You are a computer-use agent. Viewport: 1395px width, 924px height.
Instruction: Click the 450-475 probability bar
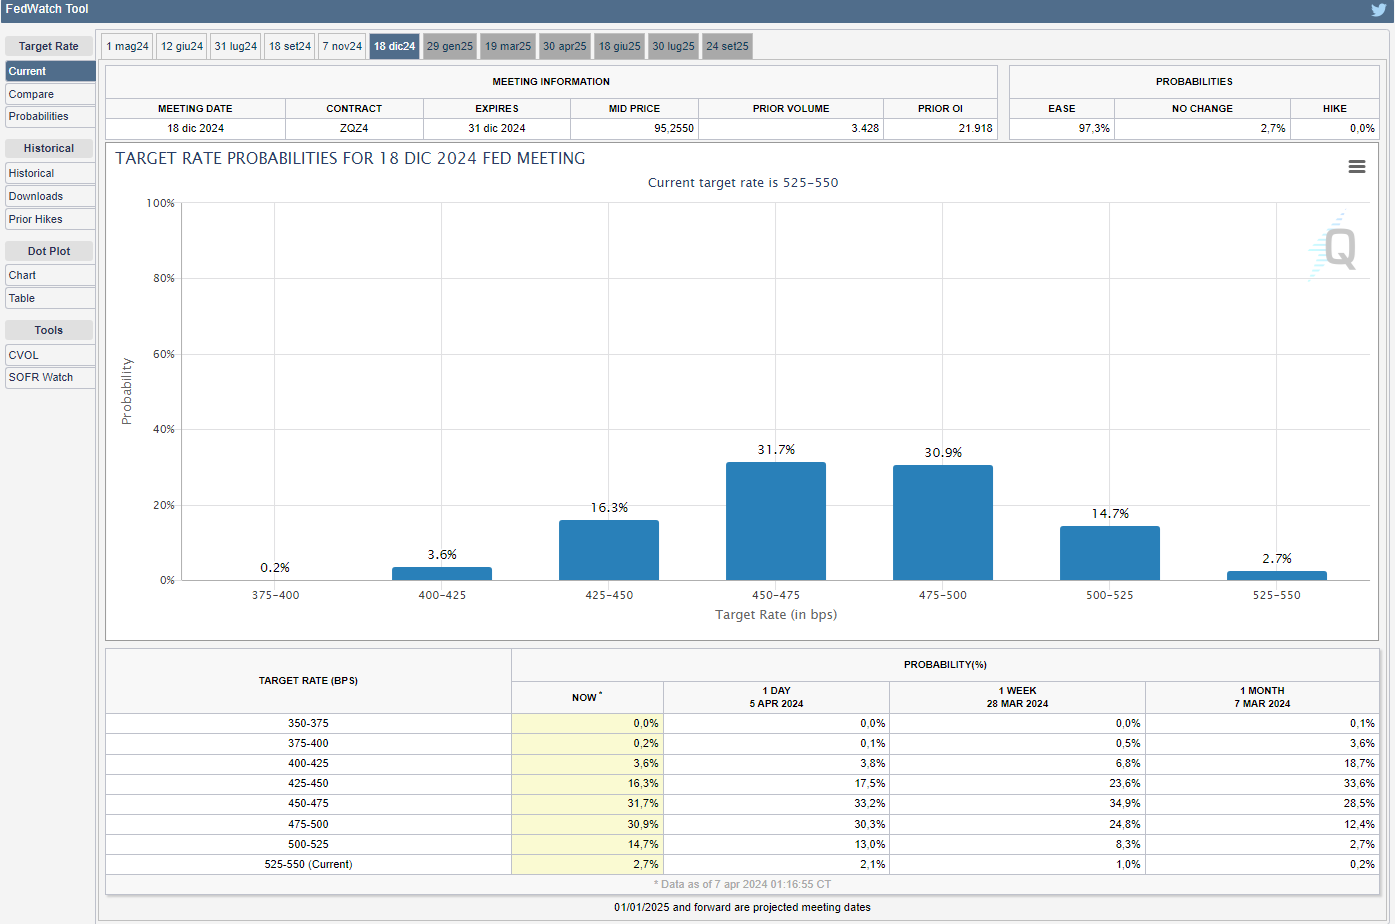775,521
